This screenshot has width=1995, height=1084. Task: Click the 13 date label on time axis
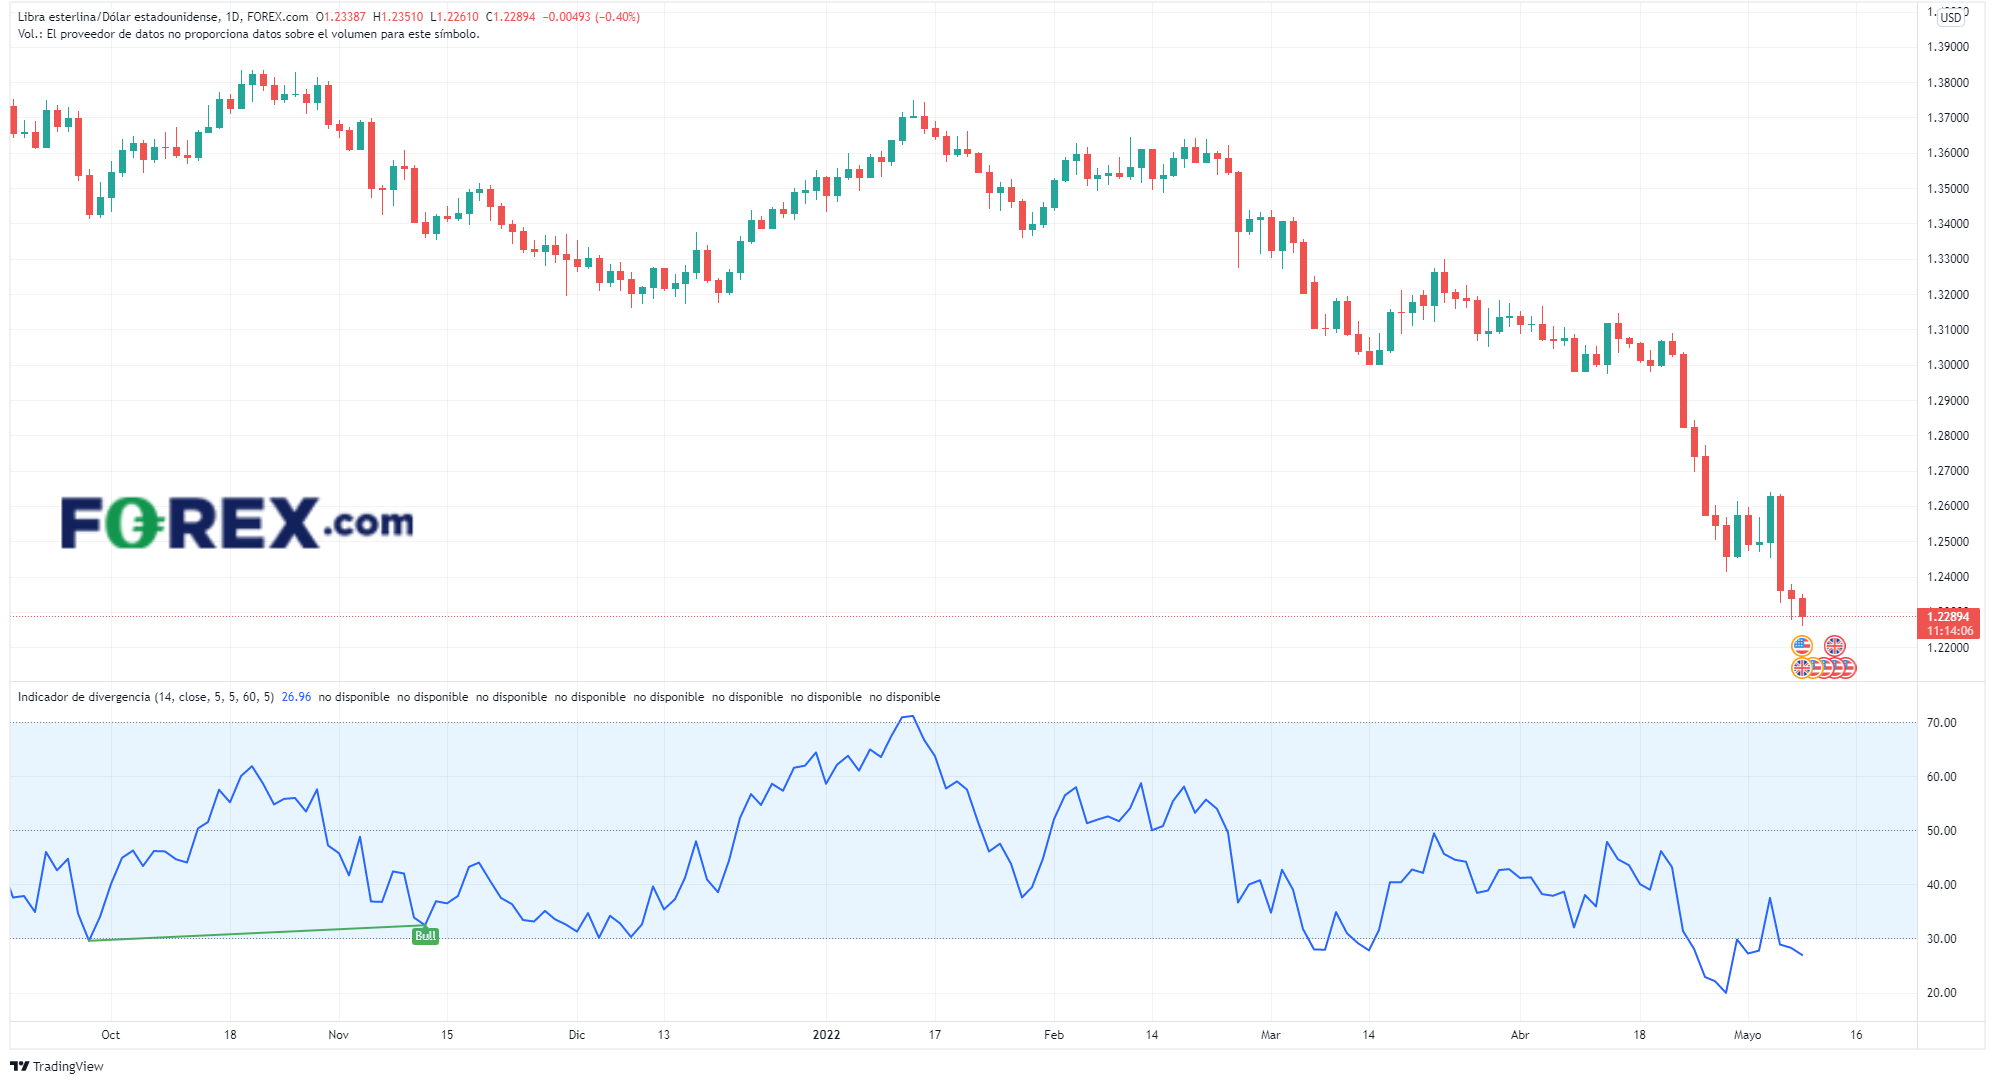(x=664, y=1035)
